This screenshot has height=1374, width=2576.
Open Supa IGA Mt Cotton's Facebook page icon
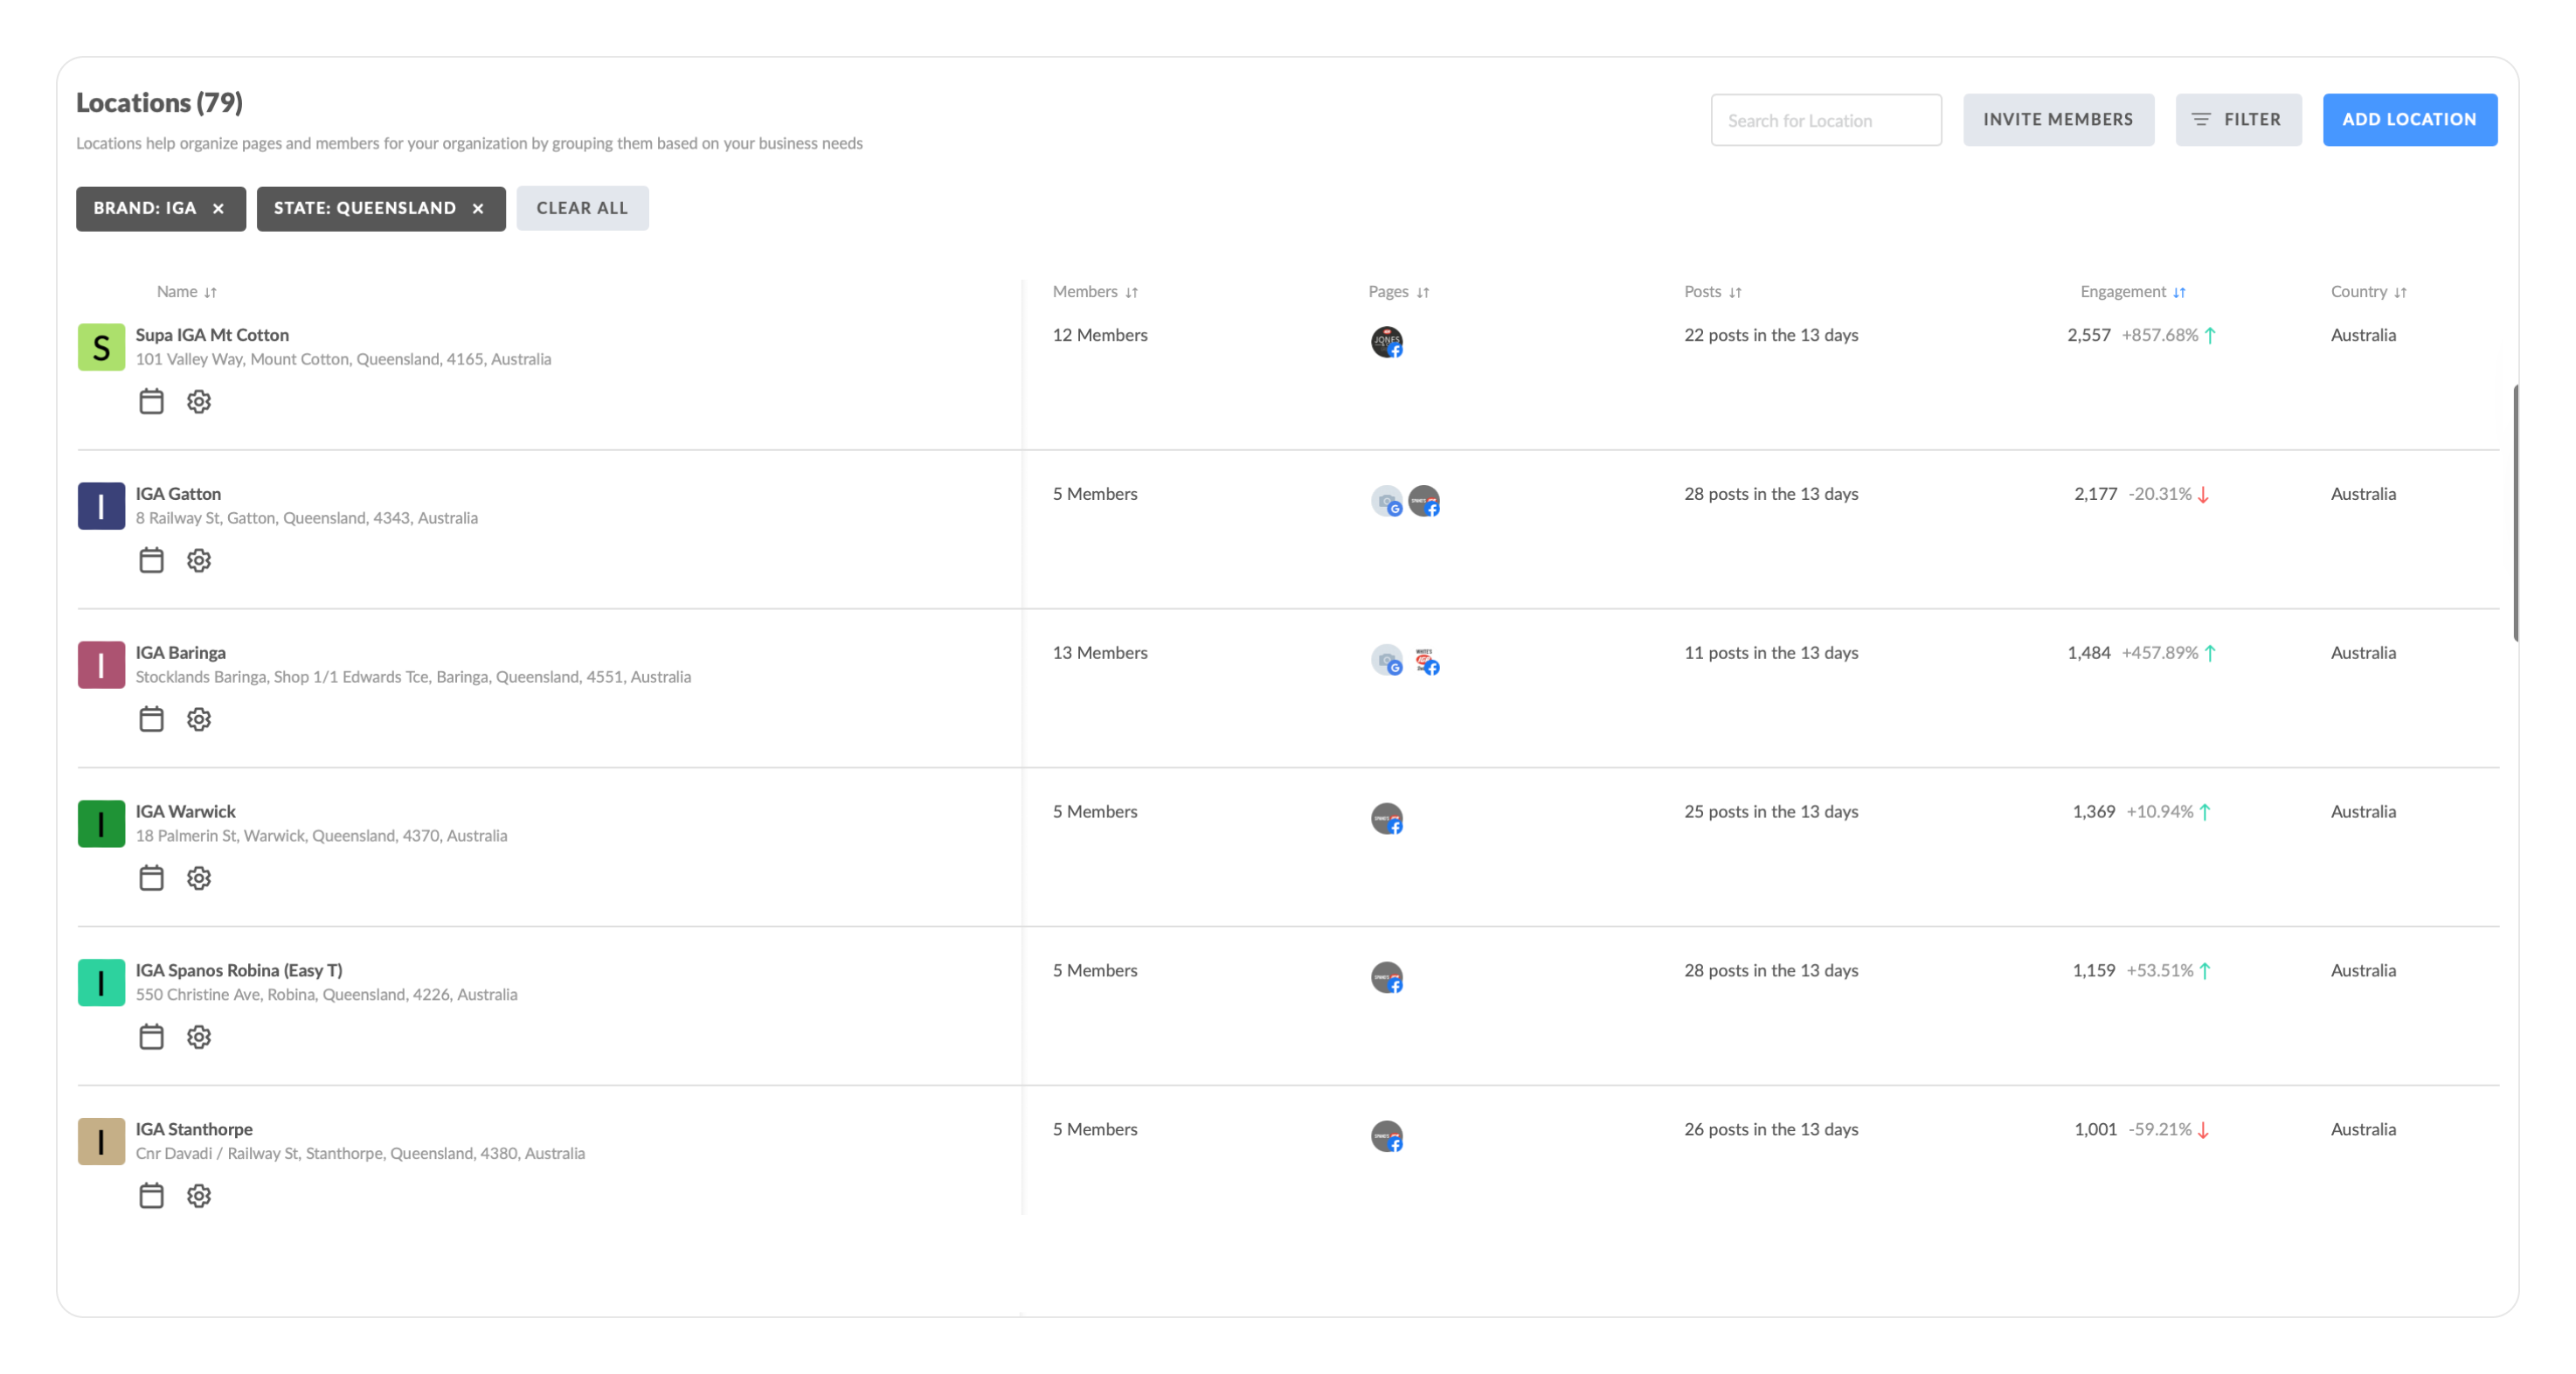(x=1386, y=341)
